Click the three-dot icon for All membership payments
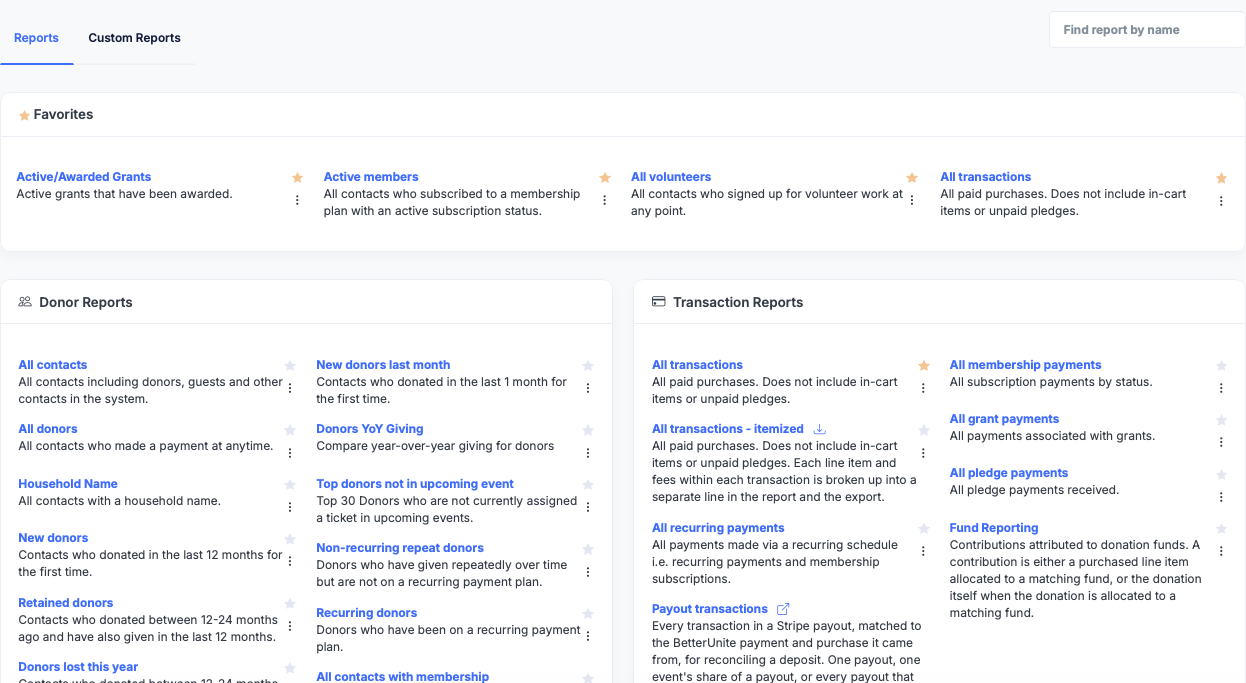Image resolution: width=1246 pixels, height=683 pixels. (1221, 388)
